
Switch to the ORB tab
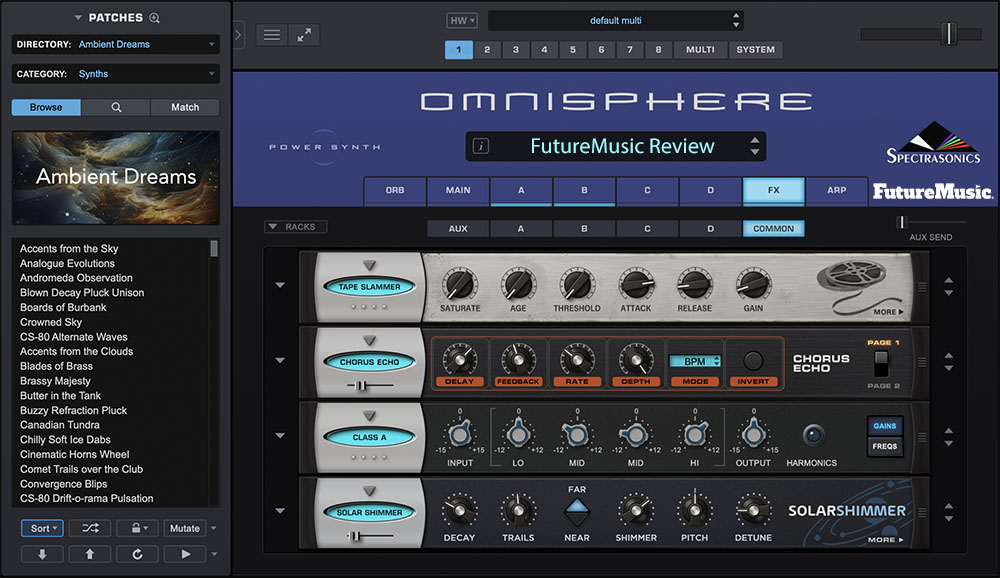395,190
